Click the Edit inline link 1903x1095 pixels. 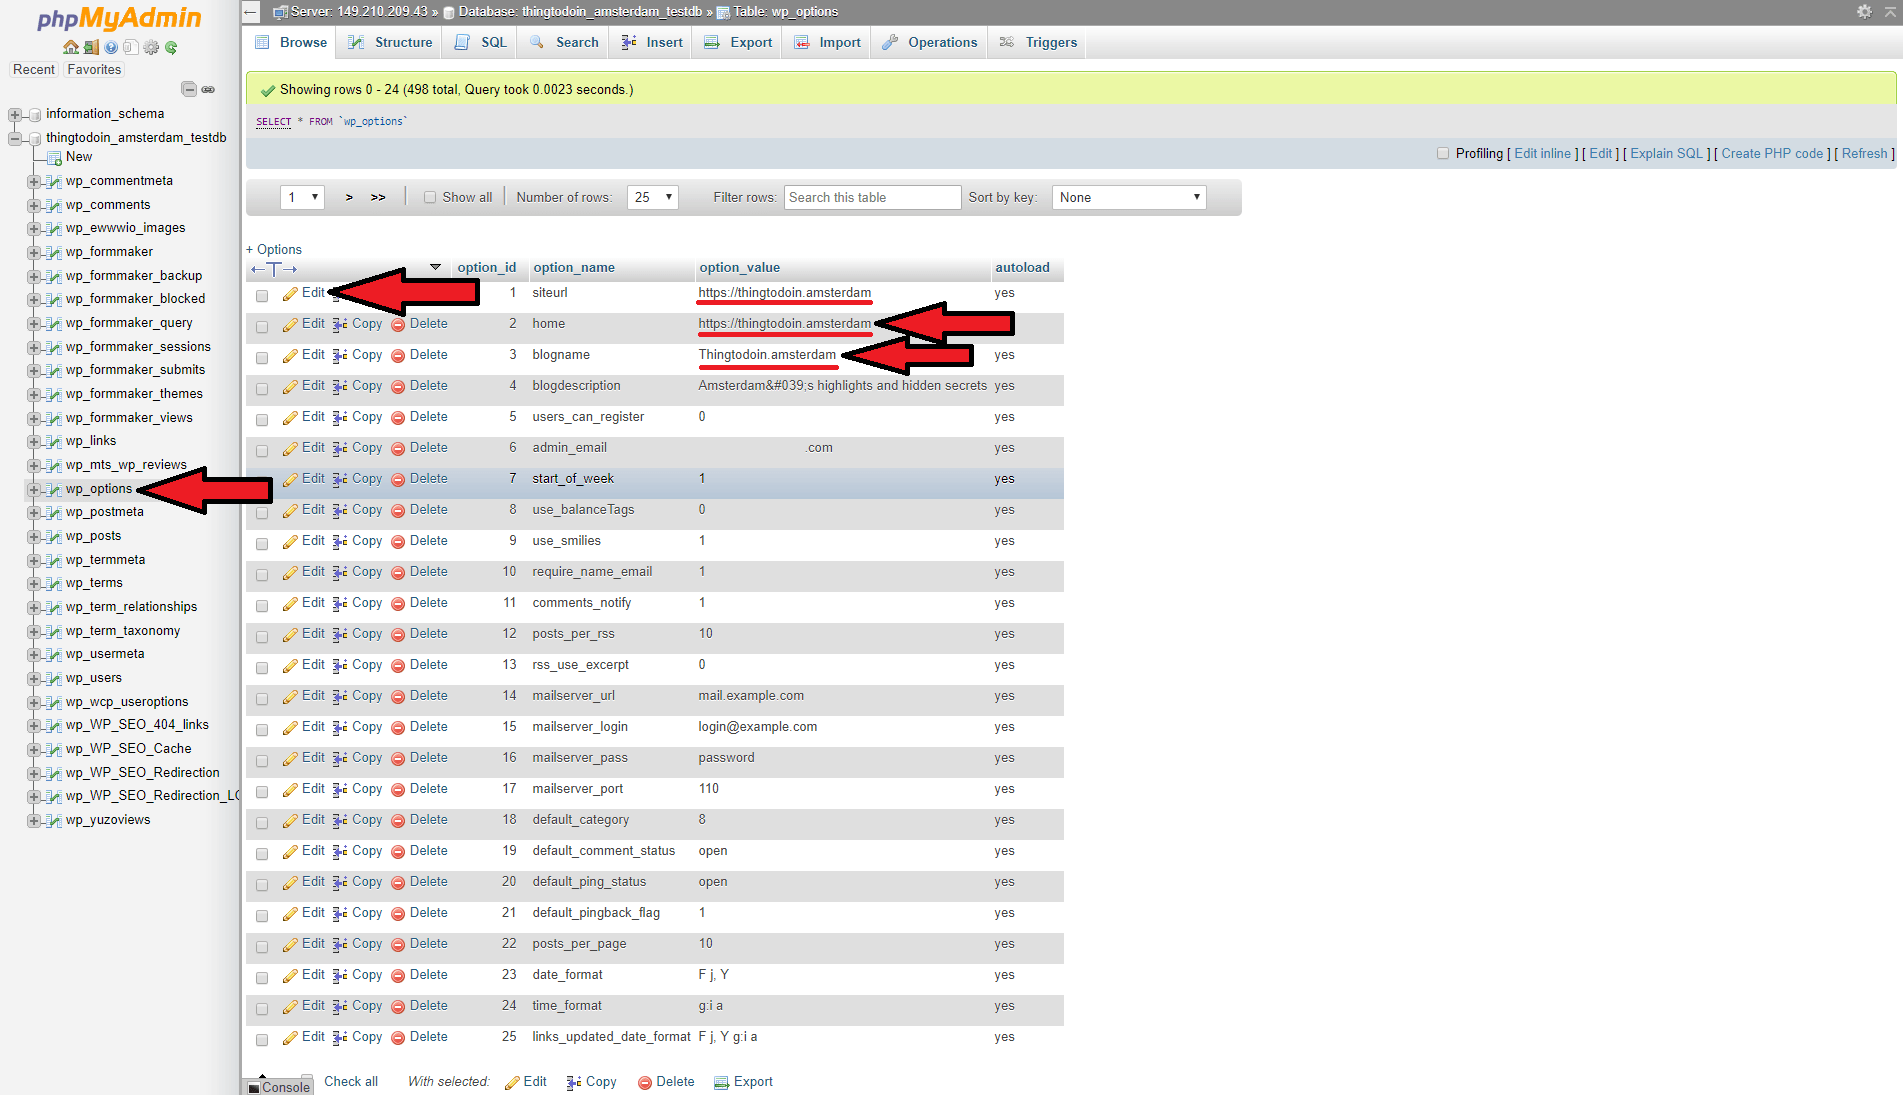tap(1542, 154)
